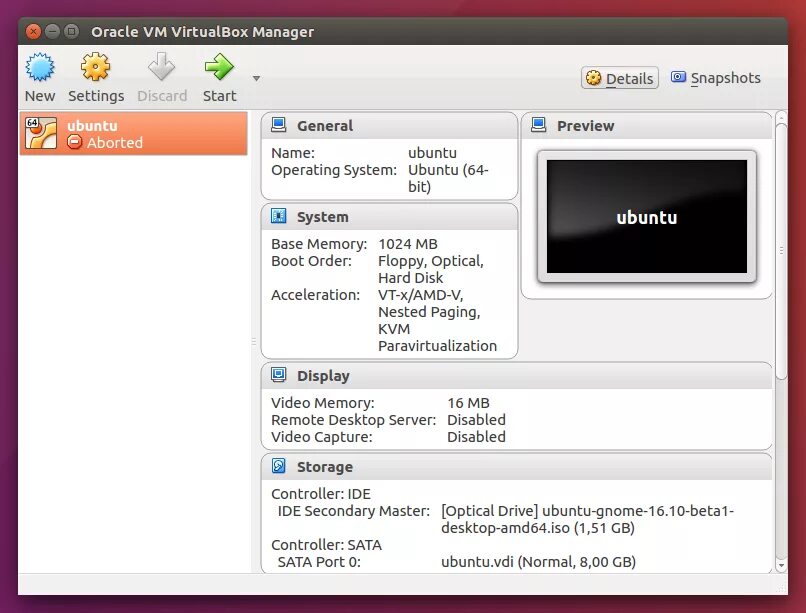
Task: Click the Details gear icon
Action: click(x=593, y=78)
